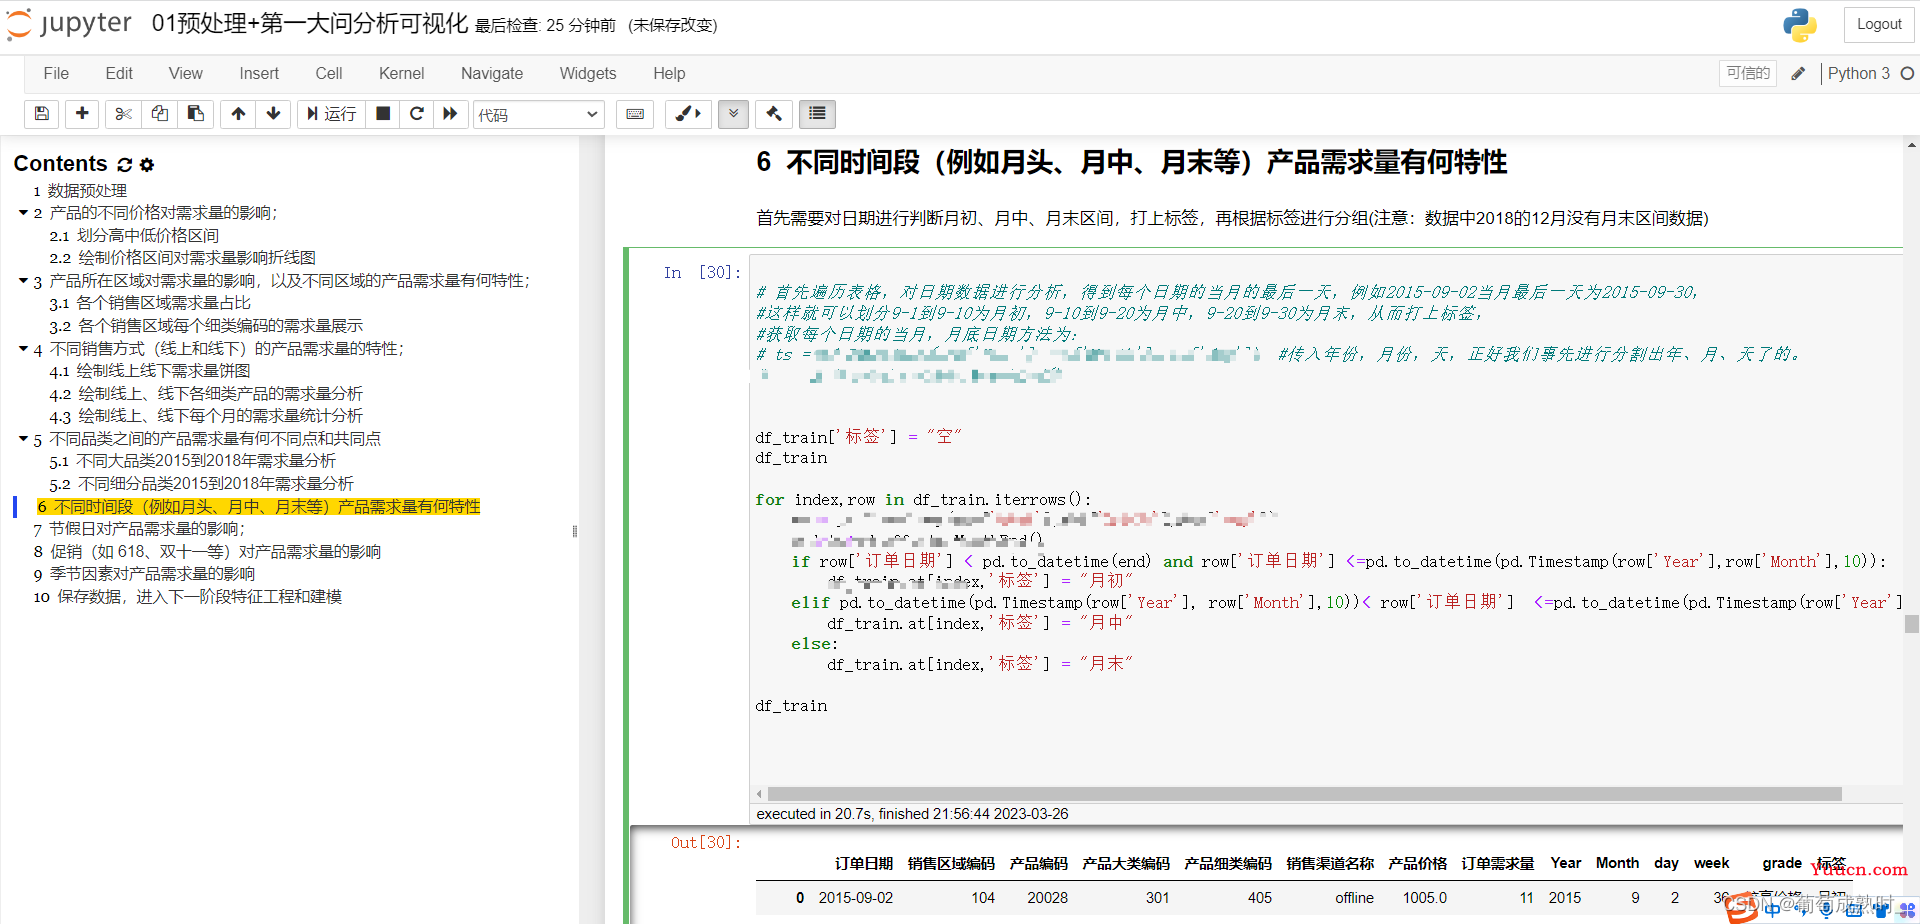Click the gavel code prettify icon
Screen dimensions: 1920x924
pos(774,114)
